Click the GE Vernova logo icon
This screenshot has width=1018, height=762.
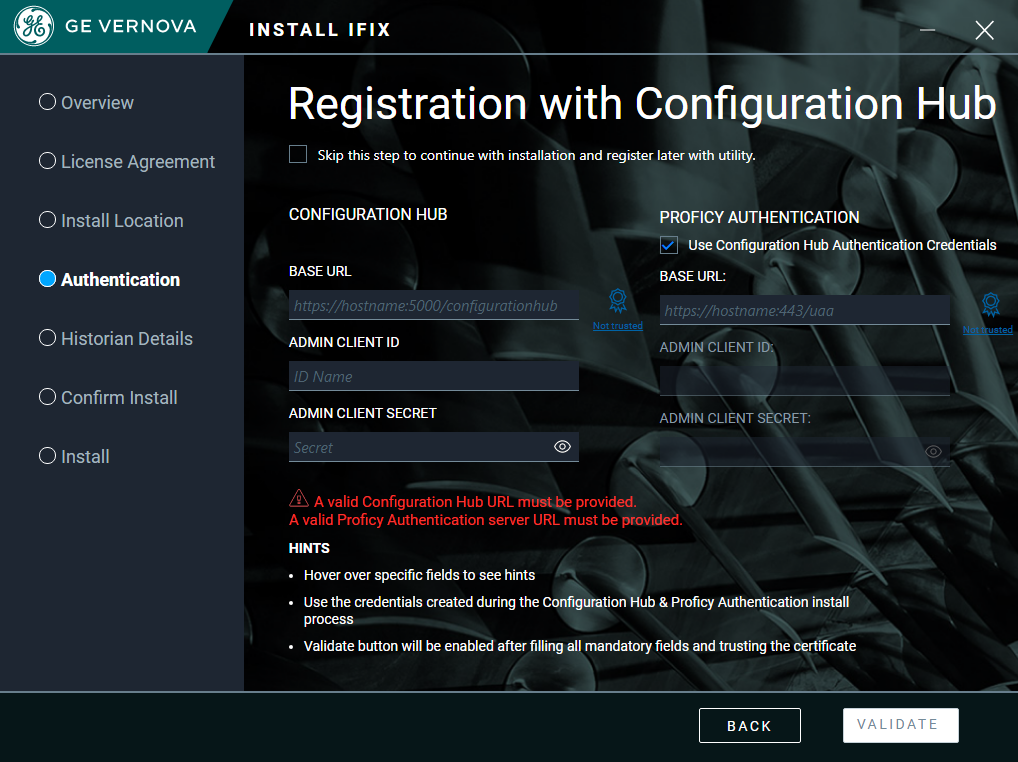(x=34, y=27)
